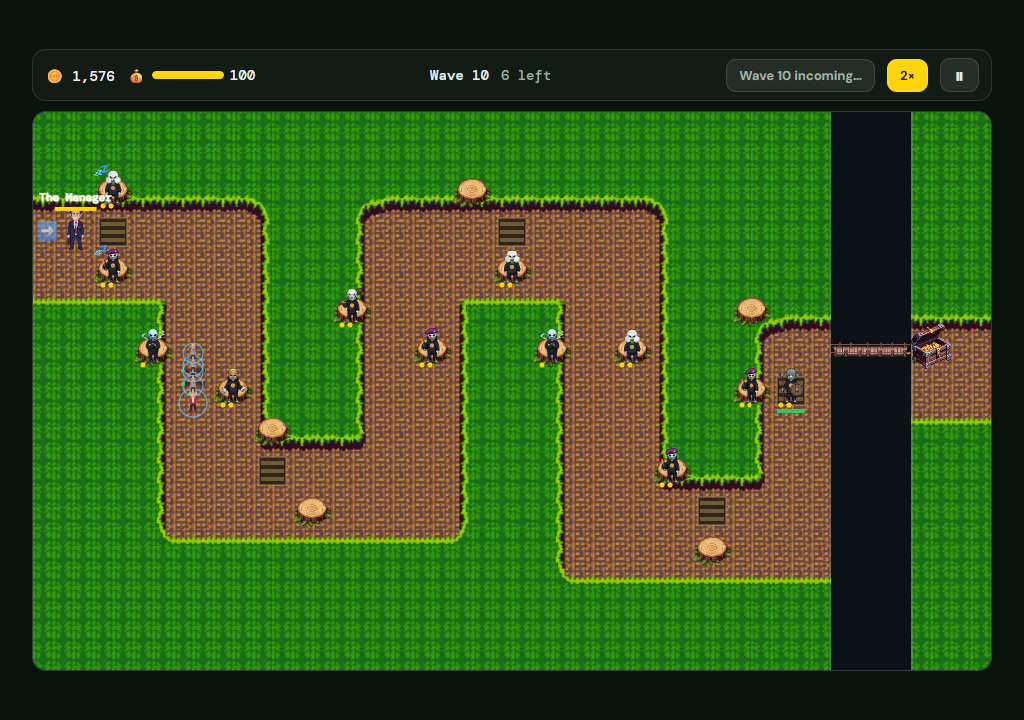The width and height of the screenshot is (1024, 720).
Task: Click the empty stump above the top-middle grate
Action: (472, 191)
